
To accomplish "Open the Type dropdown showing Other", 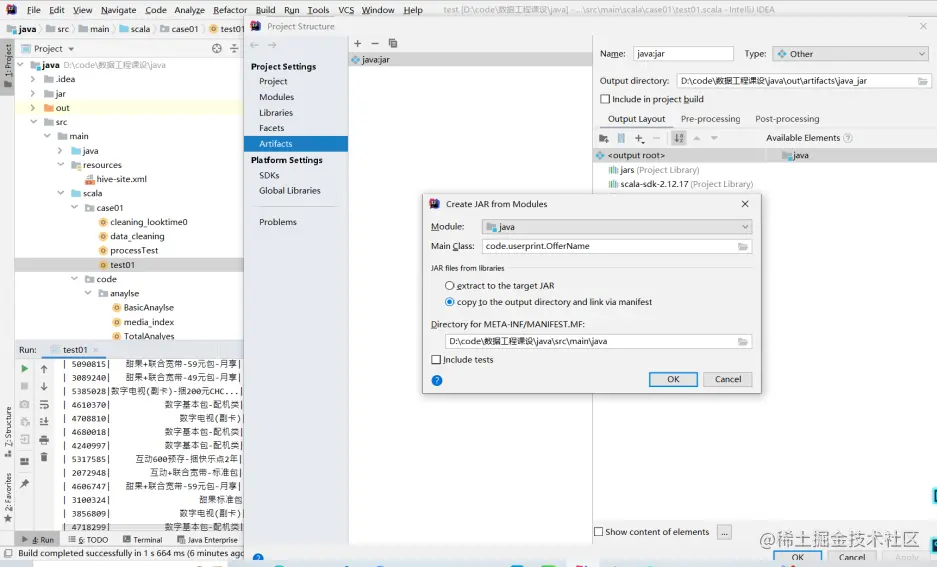I will [x=851, y=54].
